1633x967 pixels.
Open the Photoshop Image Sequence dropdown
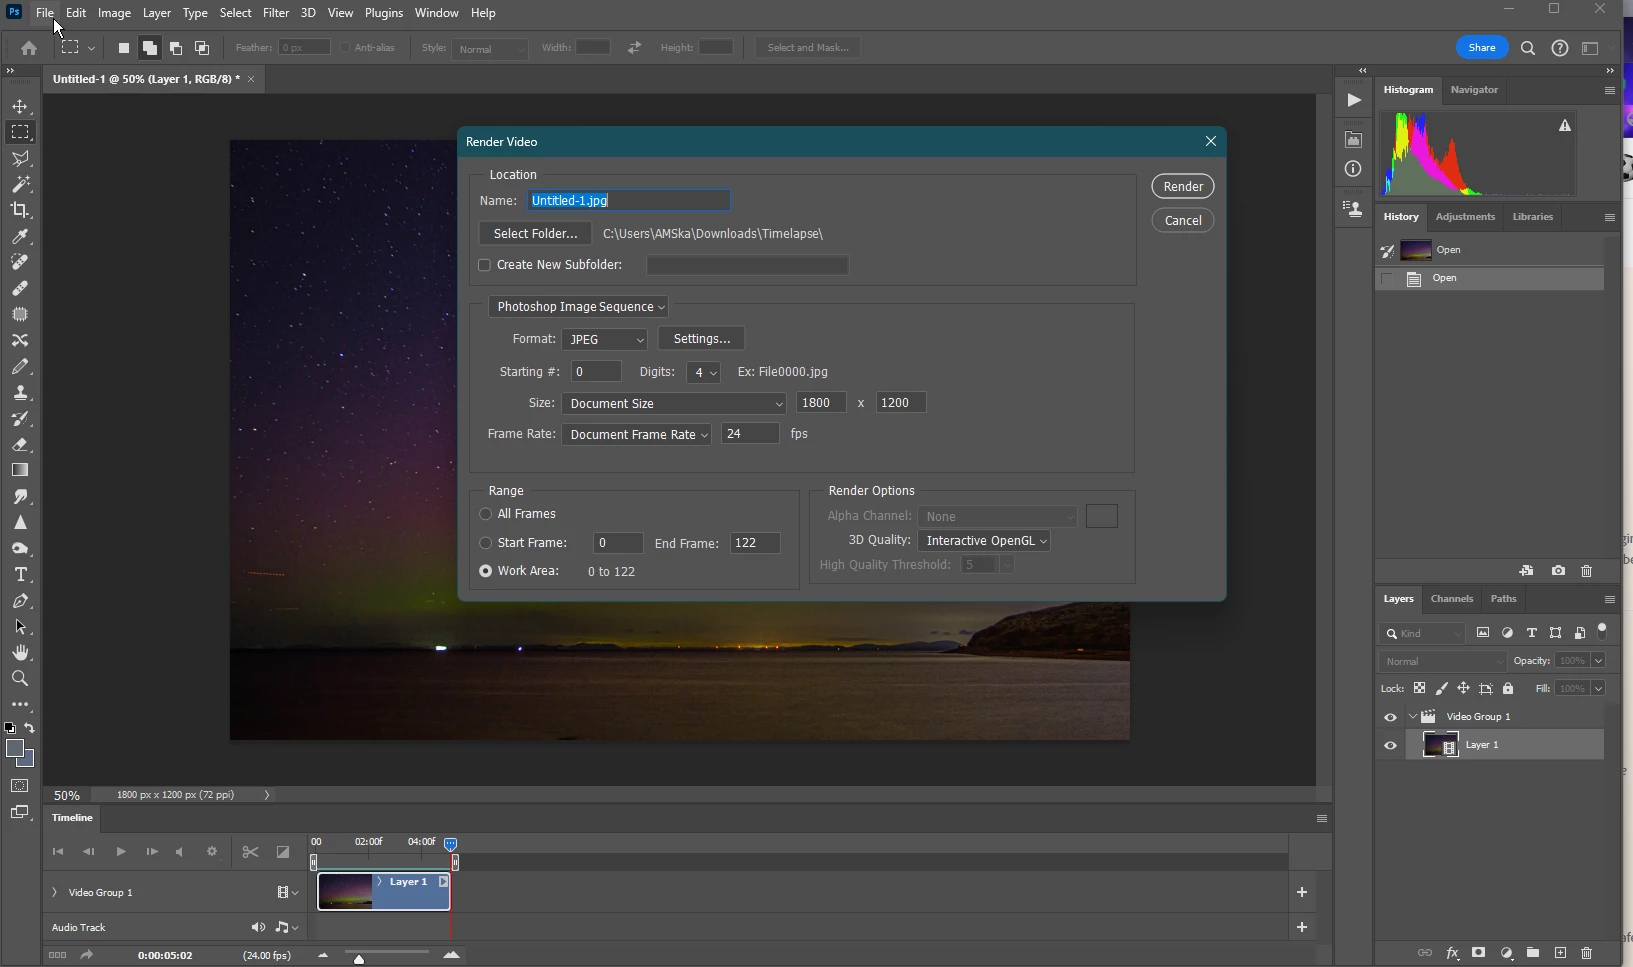coord(578,307)
